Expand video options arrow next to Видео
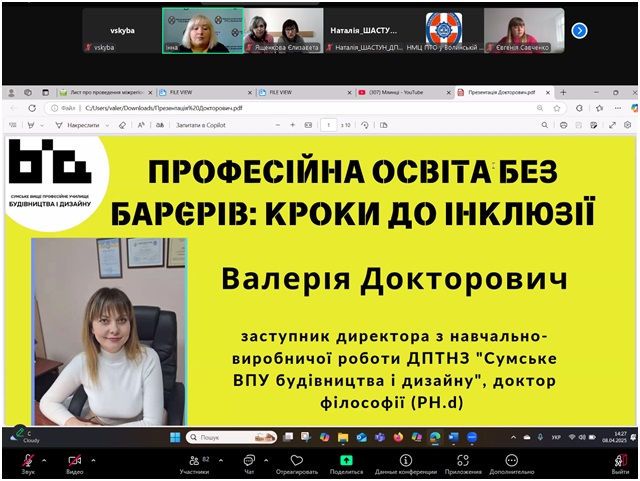This screenshot has width=640, height=481. coord(93,460)
